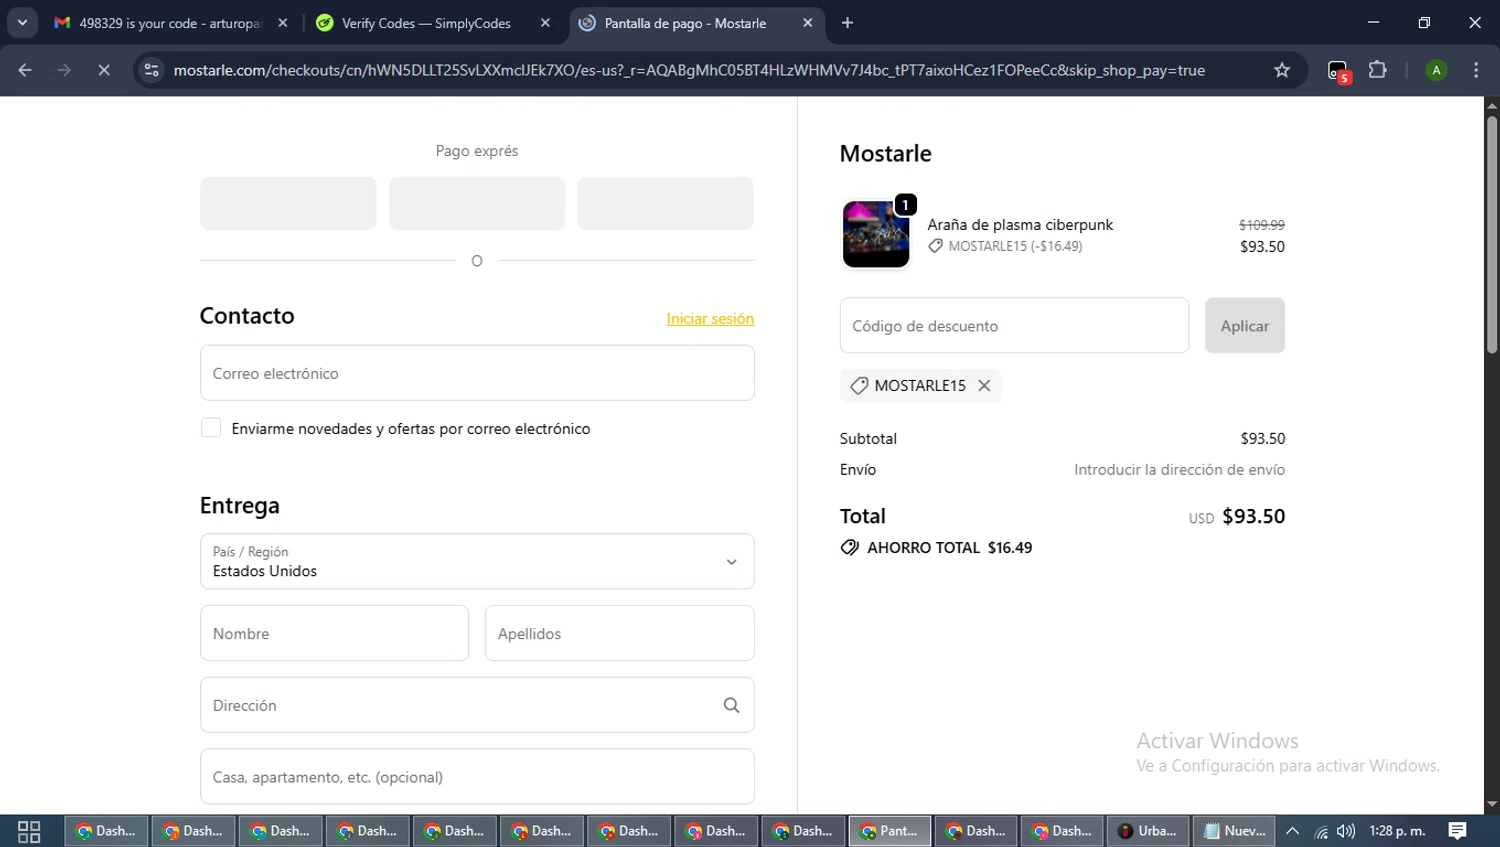This screenshot has width=1500, height=847.
Task: Click the 'Araña de plasma ciberpunk' product name
Action: (1020, 224)
